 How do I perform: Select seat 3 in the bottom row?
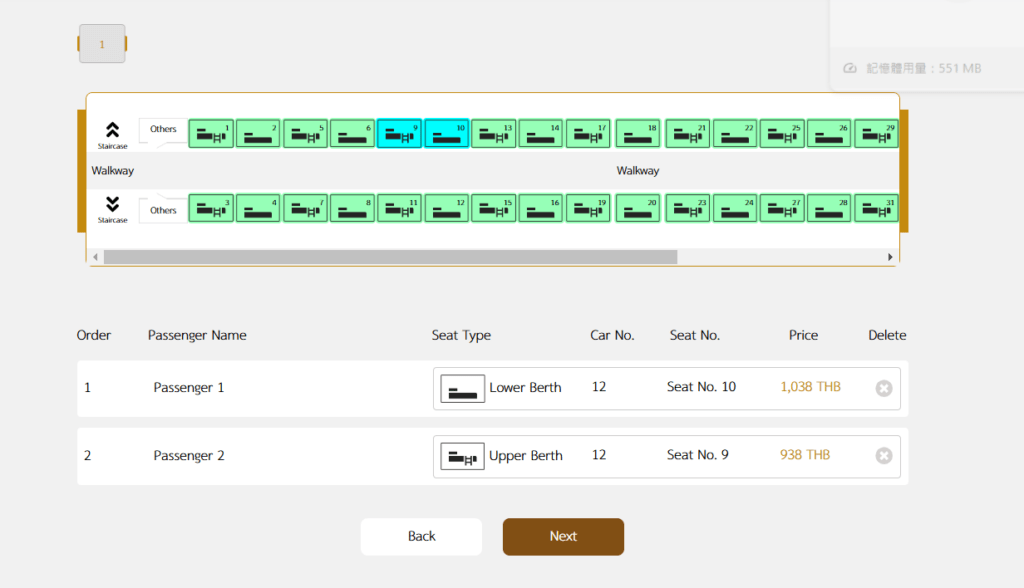coord(211,208)
